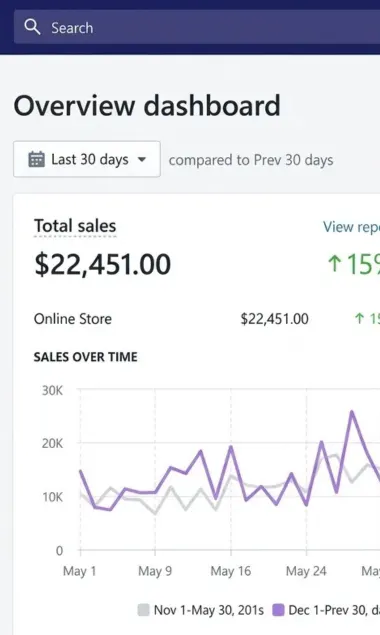
Task: Click the May 9 axis label
Action: coord(155,571)
